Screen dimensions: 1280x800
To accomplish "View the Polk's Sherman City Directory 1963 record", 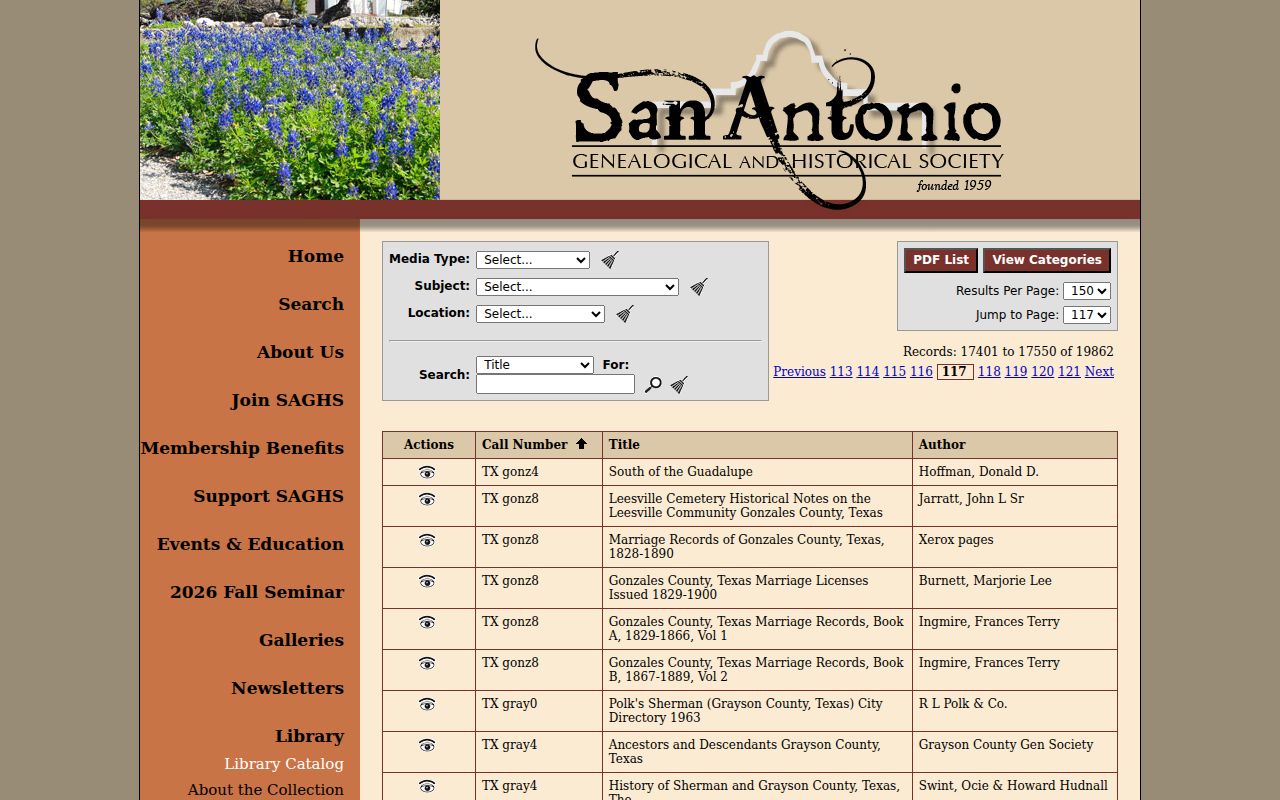I will pyautogui.click(x=427, y=704).
